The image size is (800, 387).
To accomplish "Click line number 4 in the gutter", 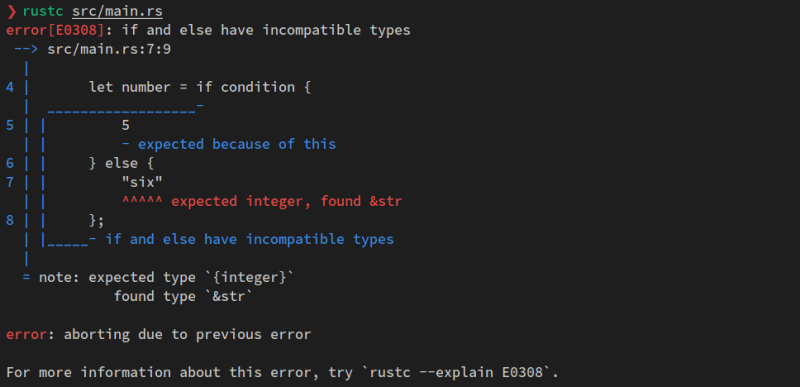I will click(10, 88).
